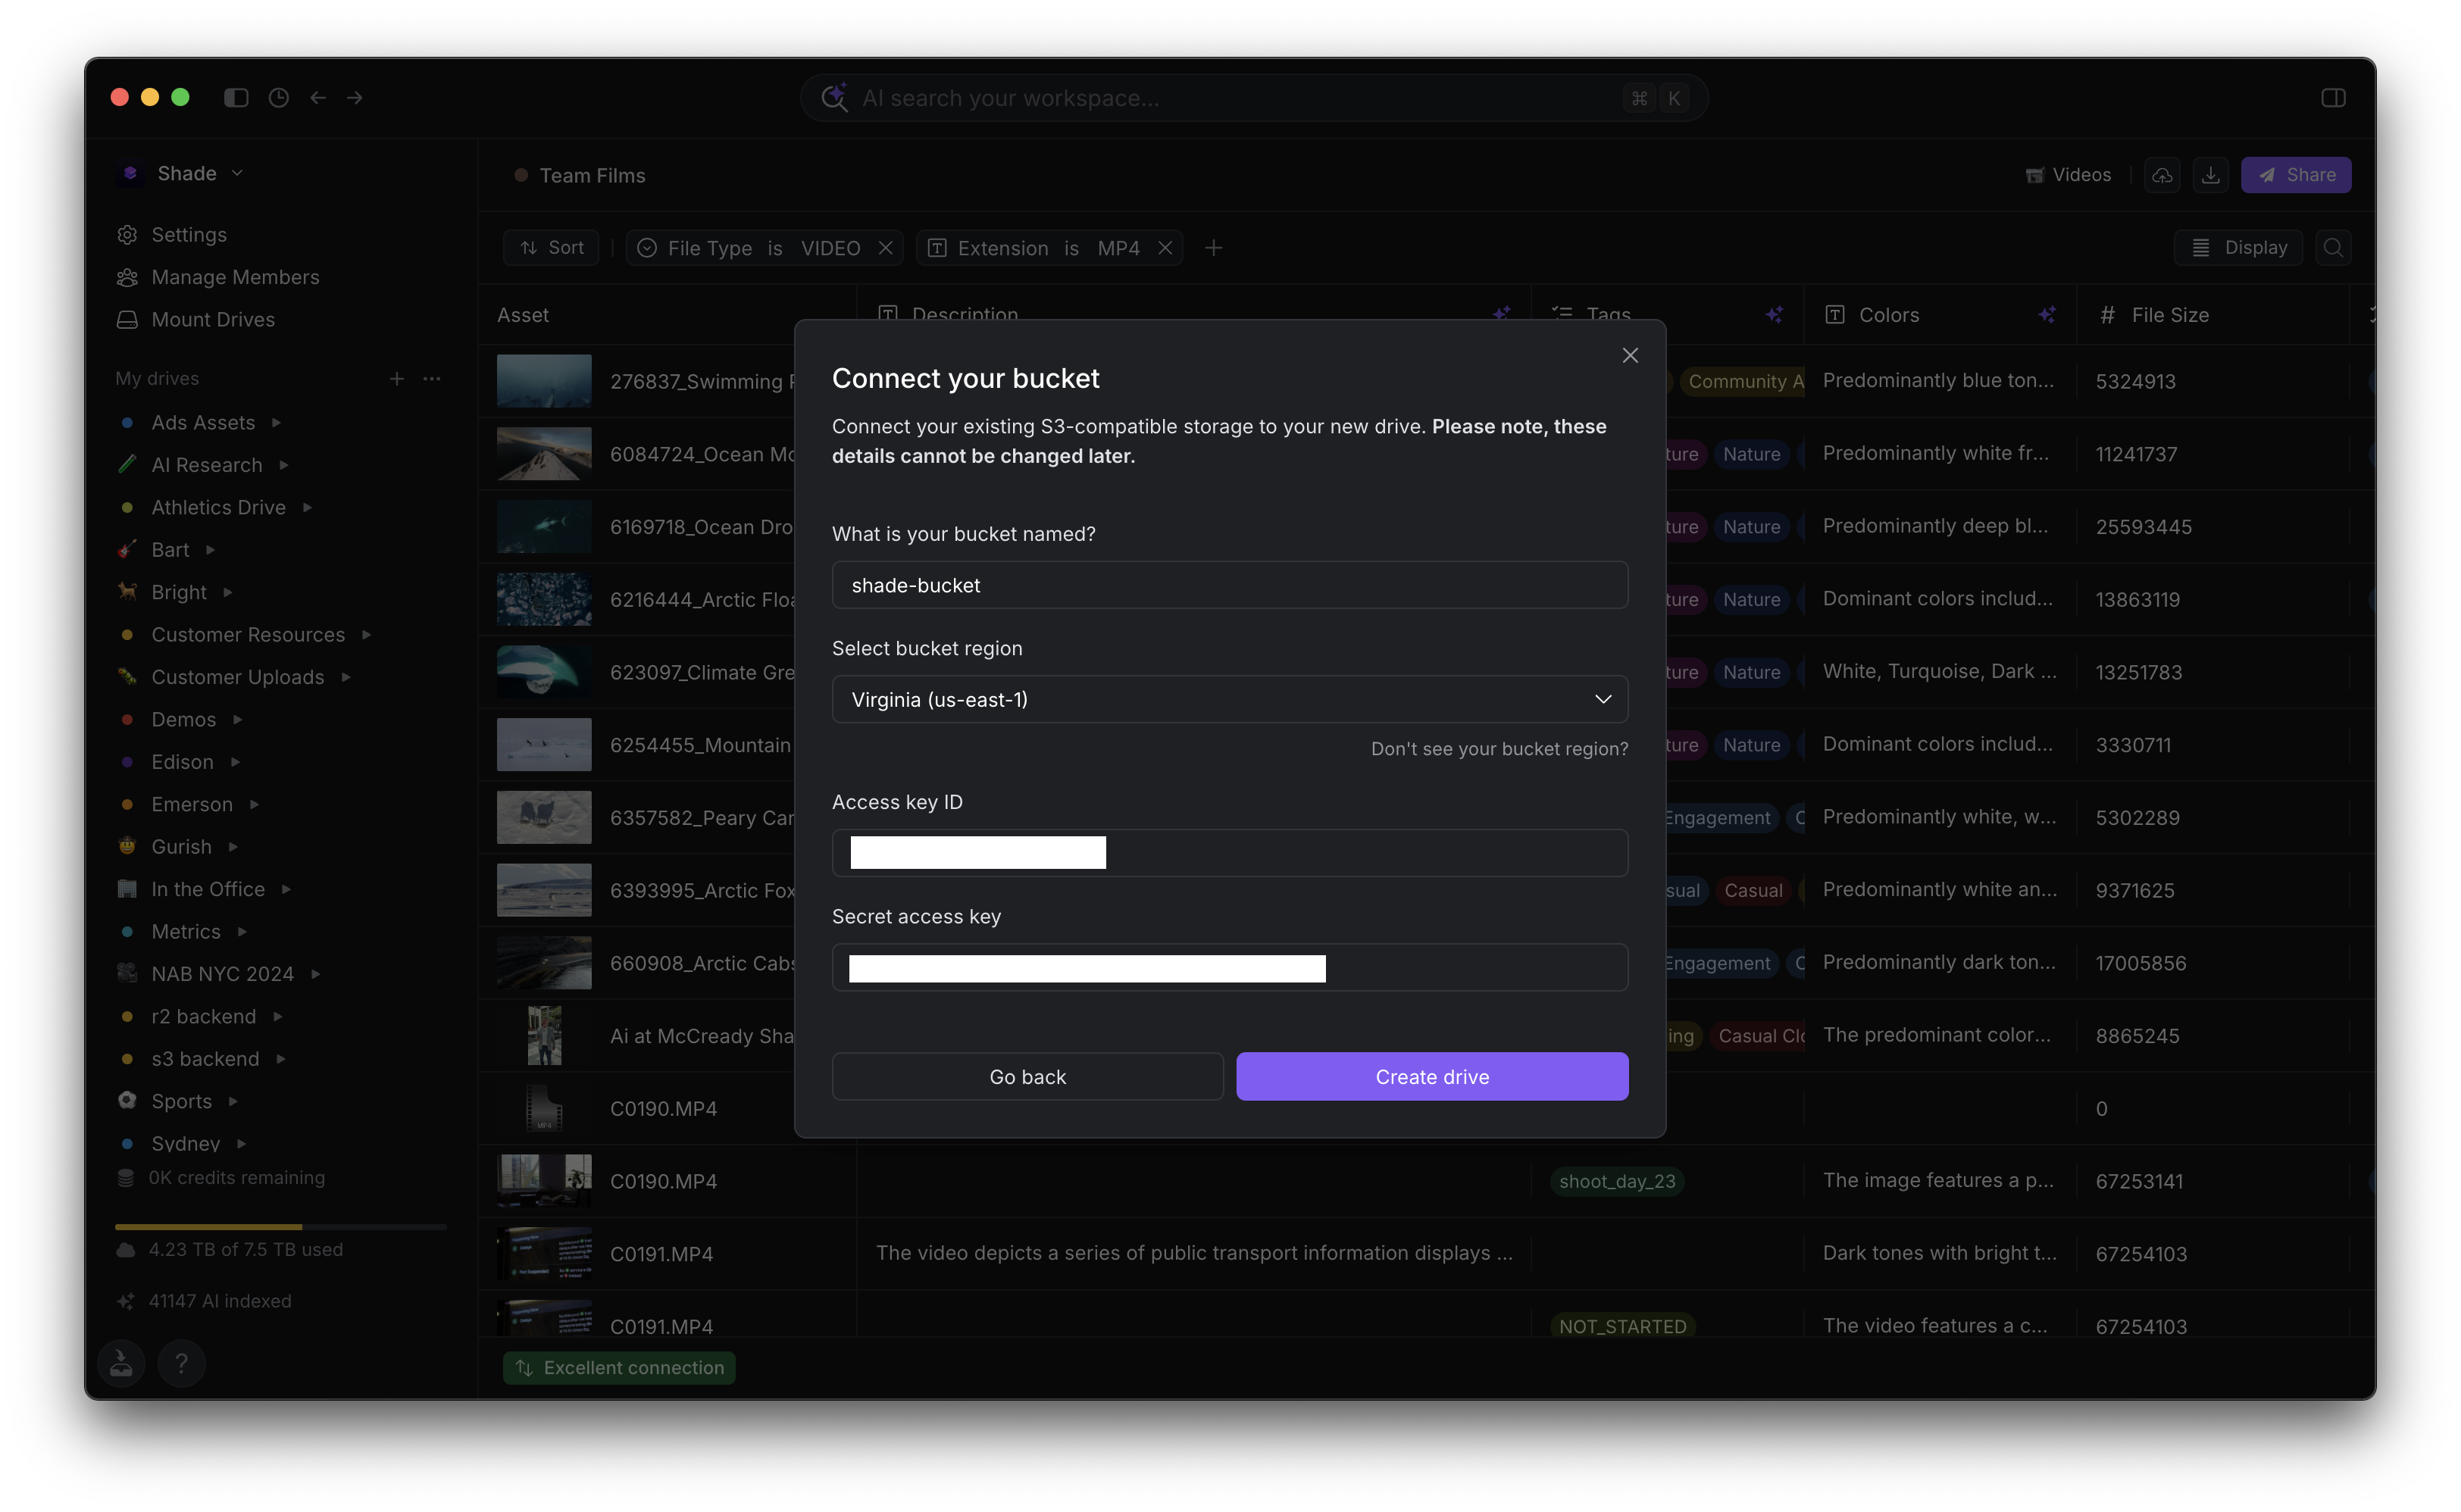Click the back arrow navigation icon
Screen dimensions: 2461x1512
coord(318,97)
